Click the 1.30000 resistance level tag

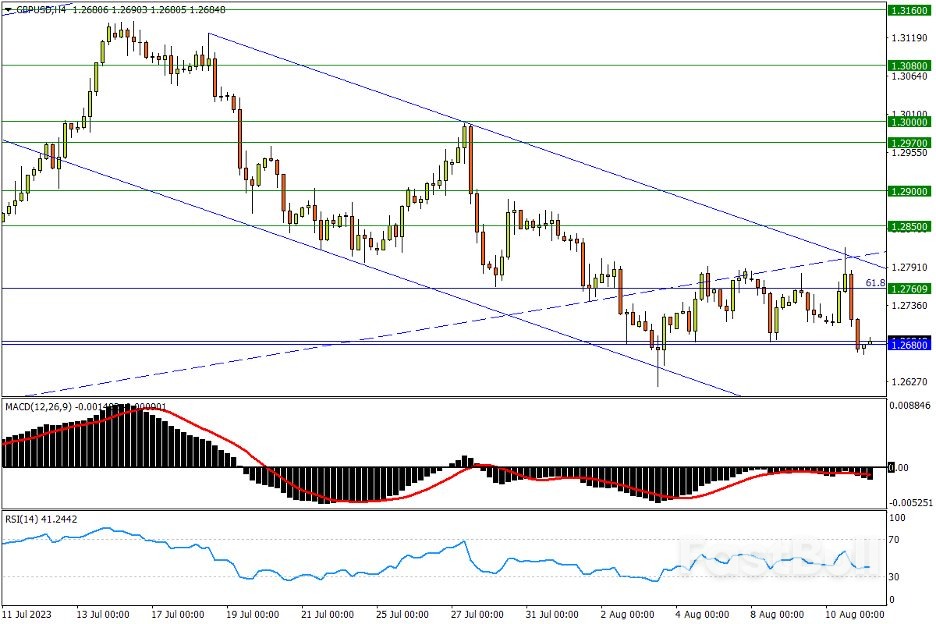click(909, 121)
